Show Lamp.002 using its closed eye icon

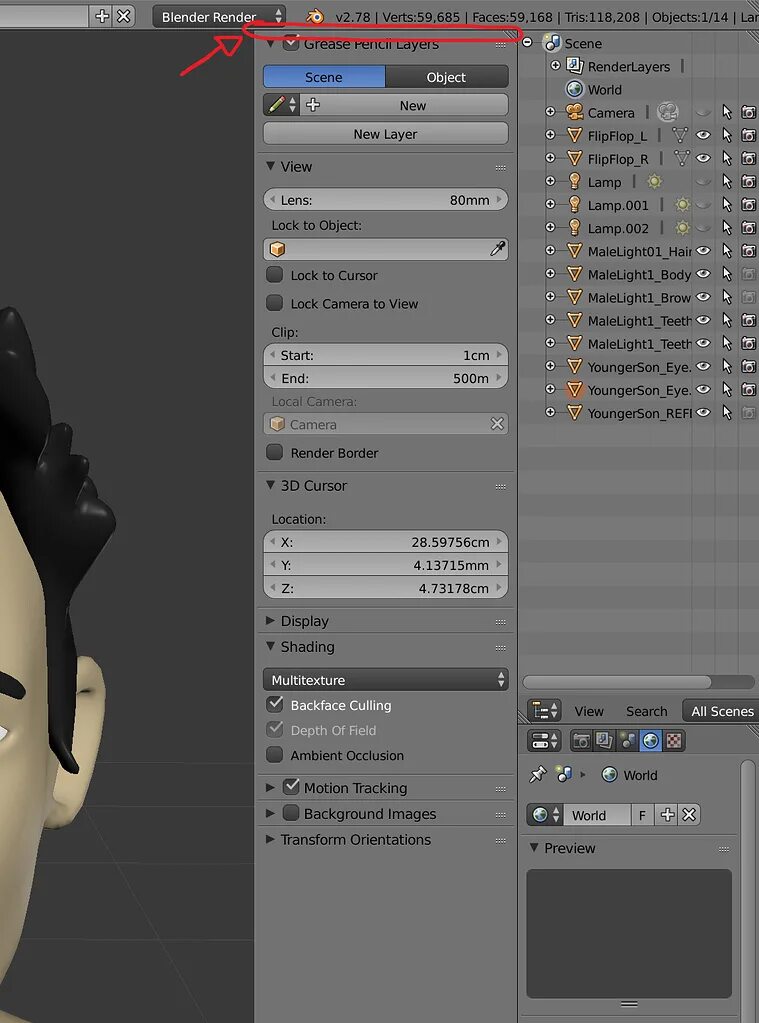pos(703,228)
